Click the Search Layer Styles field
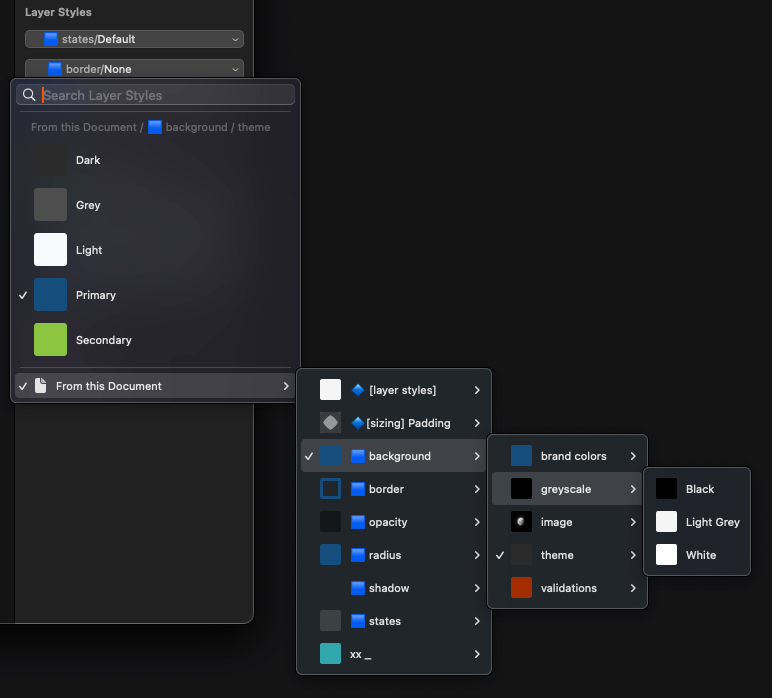The width and height of the screenshot is (772, 698). coord(156,95)
